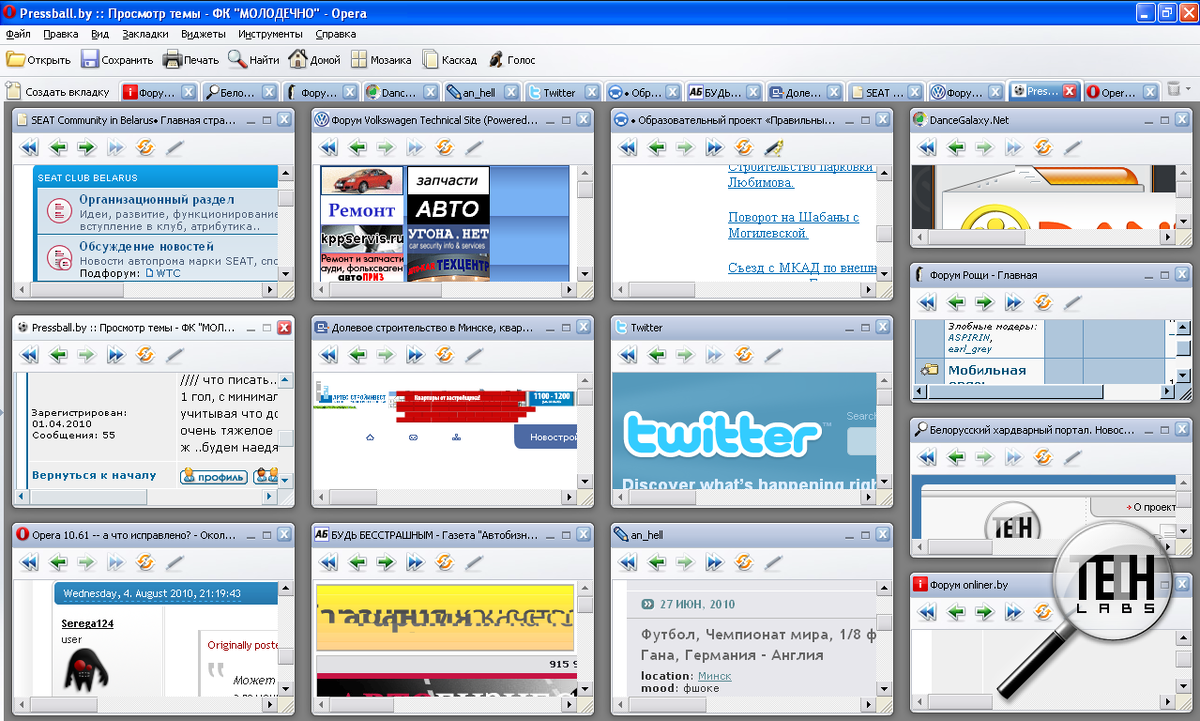Click rewind icon in DanceGalaxy.Net window
1200x721 pixels.
coord(927,147)
